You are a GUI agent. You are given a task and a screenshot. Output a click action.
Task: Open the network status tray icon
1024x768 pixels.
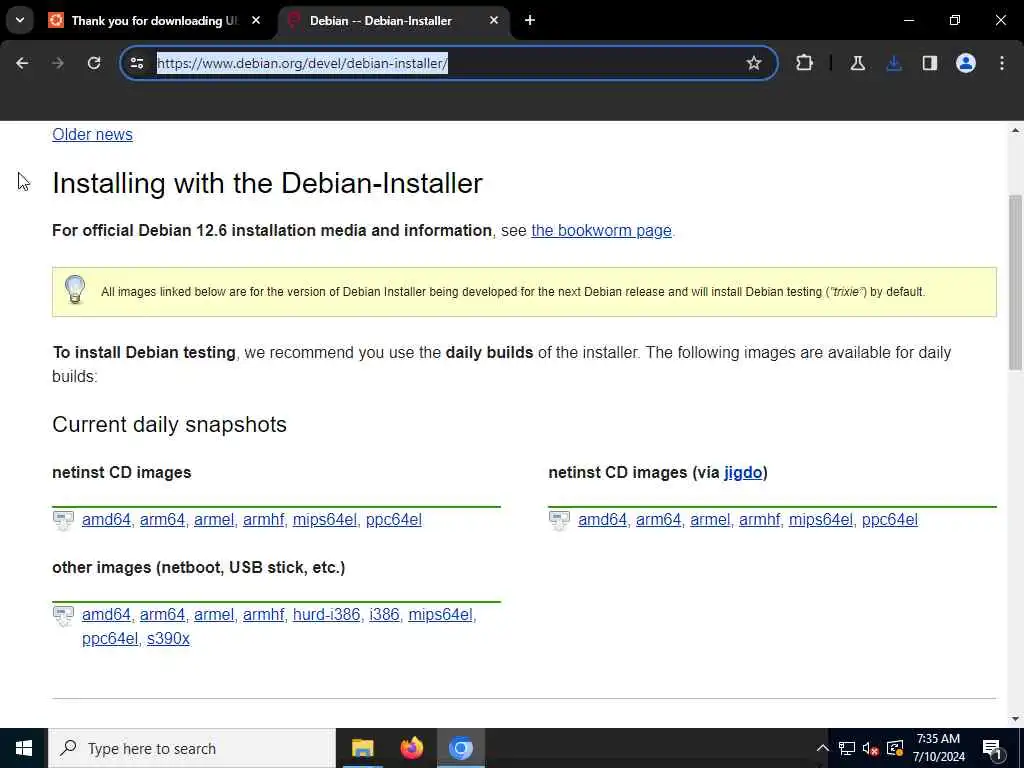846,748
